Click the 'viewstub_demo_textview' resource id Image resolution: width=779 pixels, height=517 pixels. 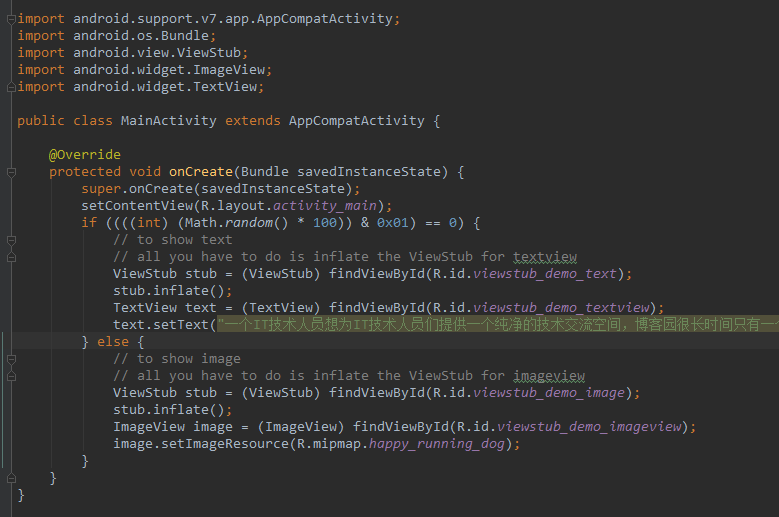[x=561, y=307]
